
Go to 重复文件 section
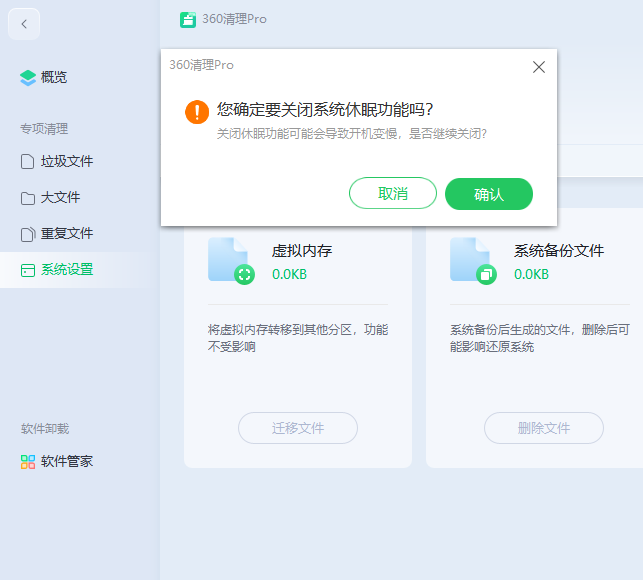pyautogui.click(x=57, y=234)
